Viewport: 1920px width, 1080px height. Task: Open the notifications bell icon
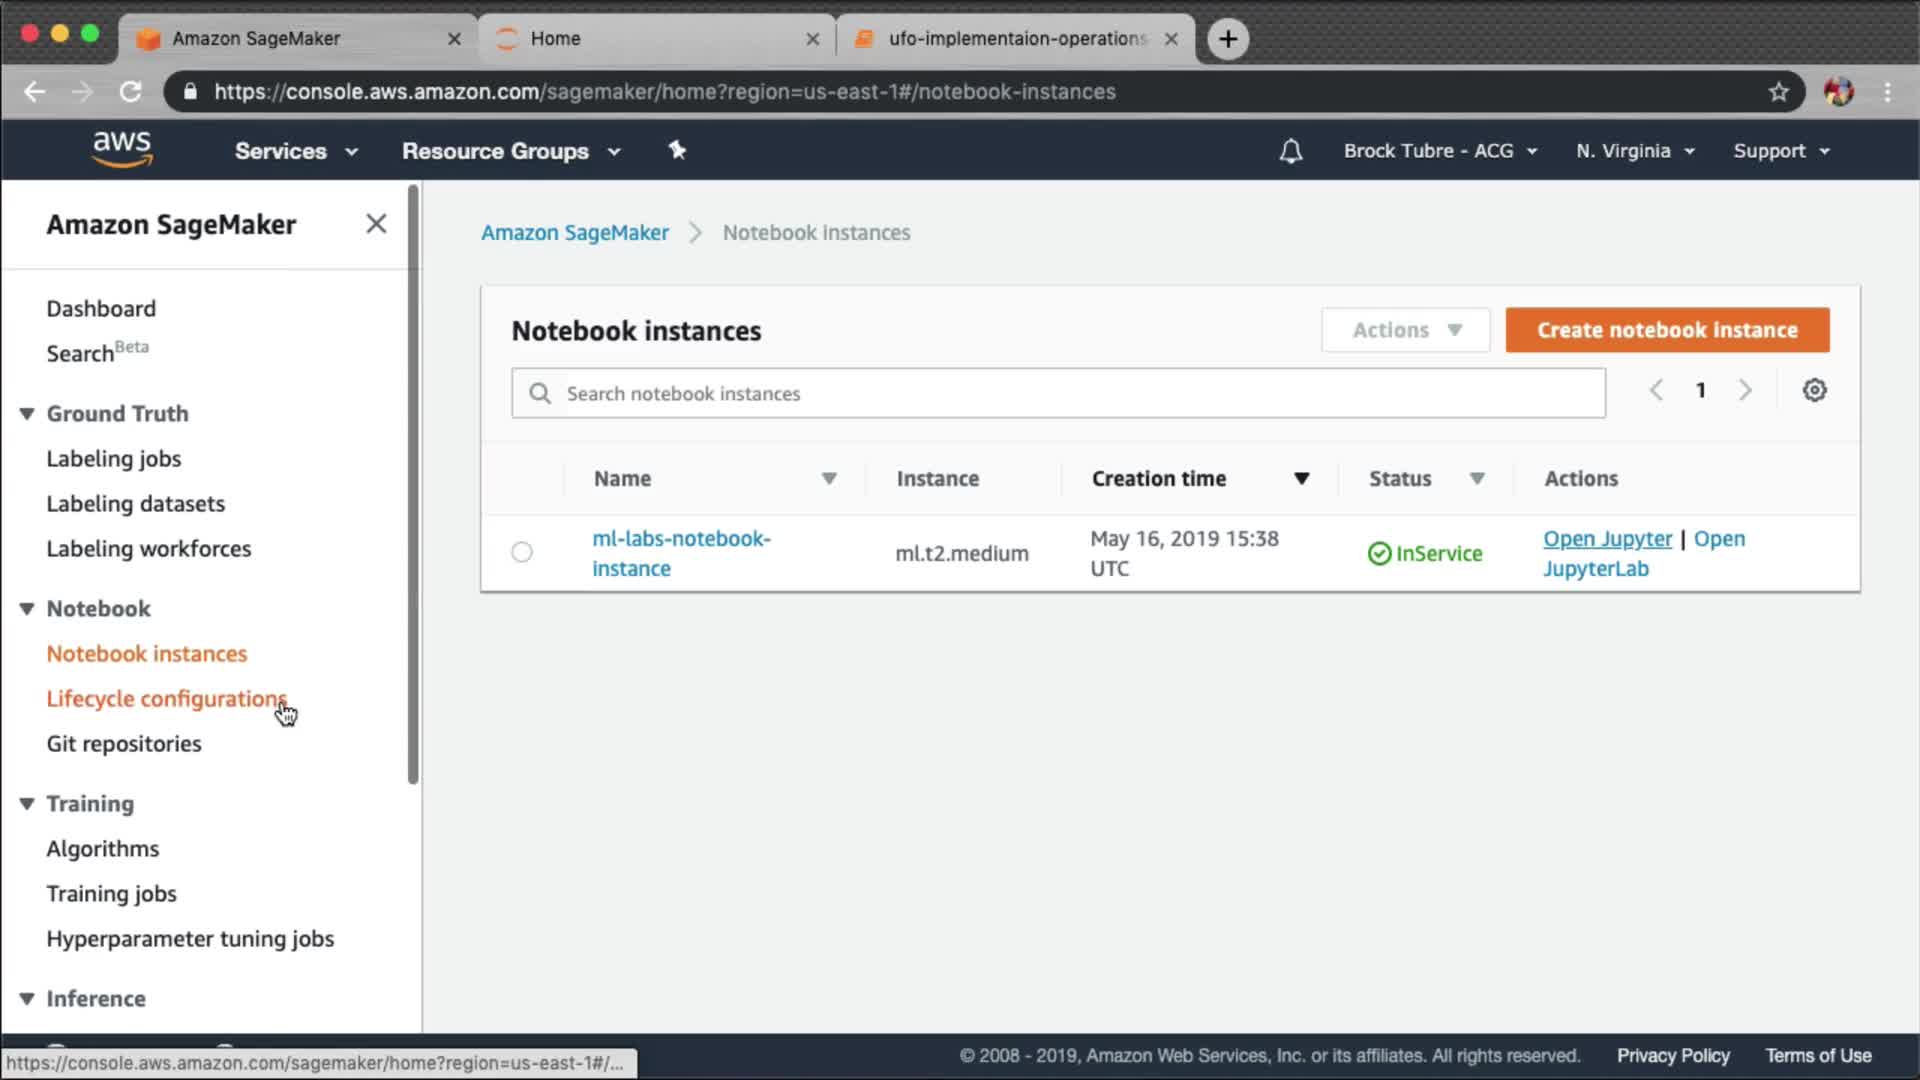[1290, 151]
